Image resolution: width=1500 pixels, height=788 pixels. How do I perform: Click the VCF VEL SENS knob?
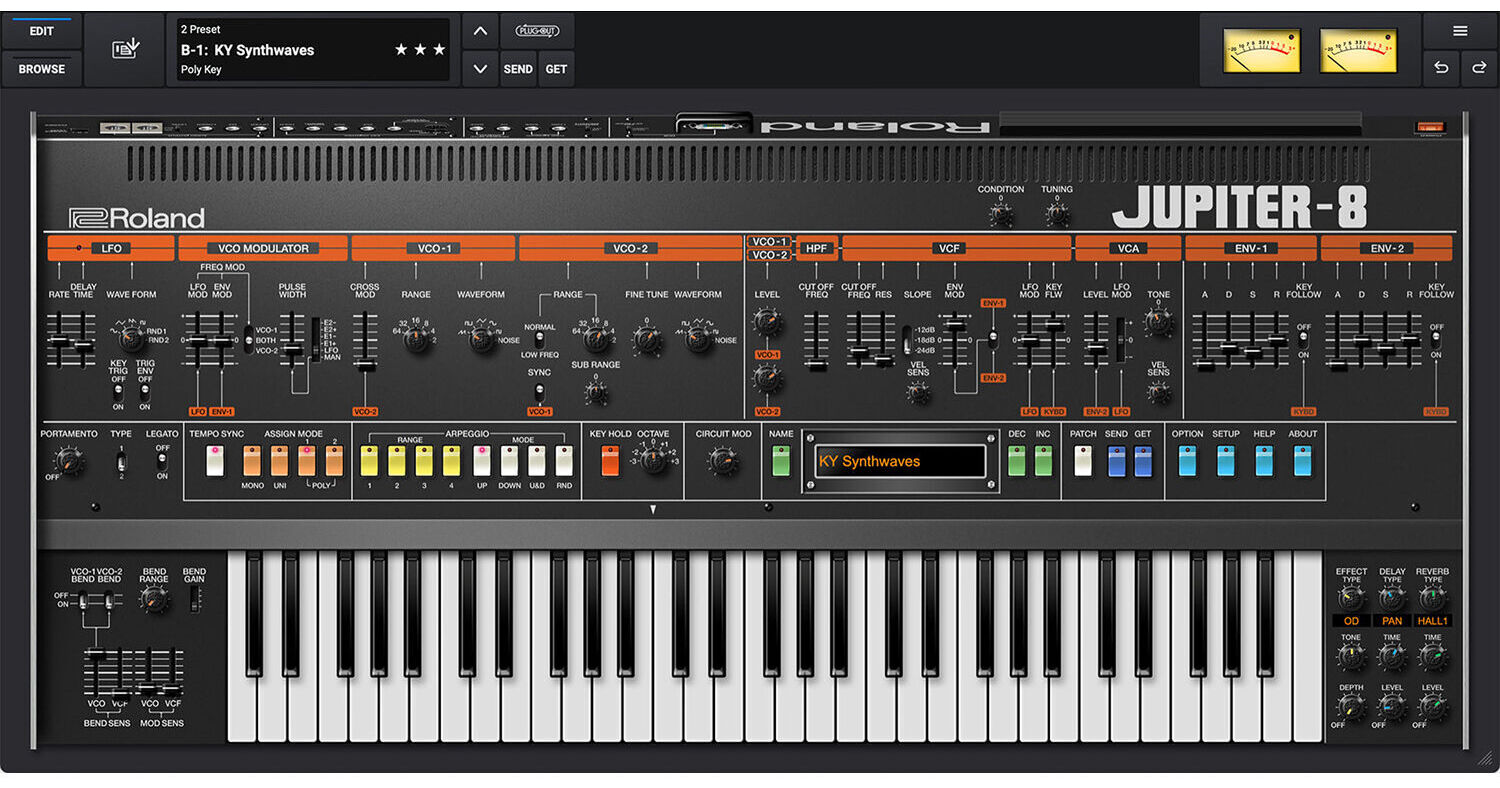918,393
